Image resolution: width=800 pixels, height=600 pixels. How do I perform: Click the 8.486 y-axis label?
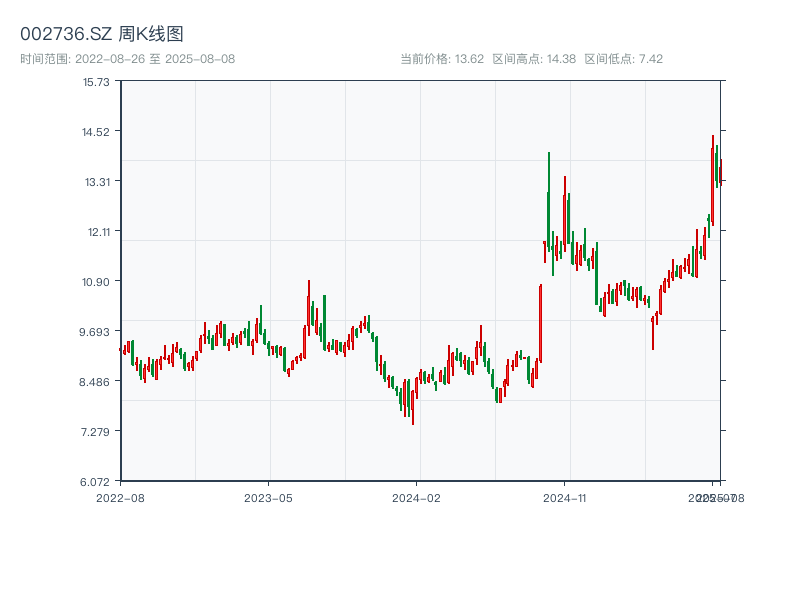(x=97, y=381)
